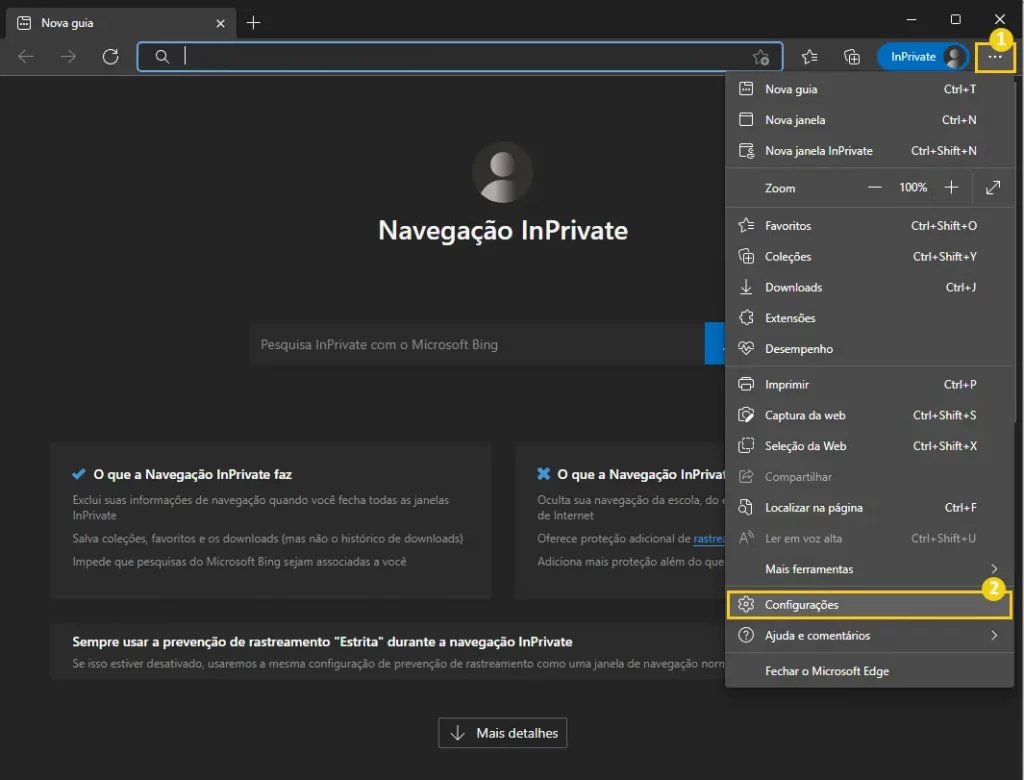Click the Localizar na página icon

click(746, 507)
